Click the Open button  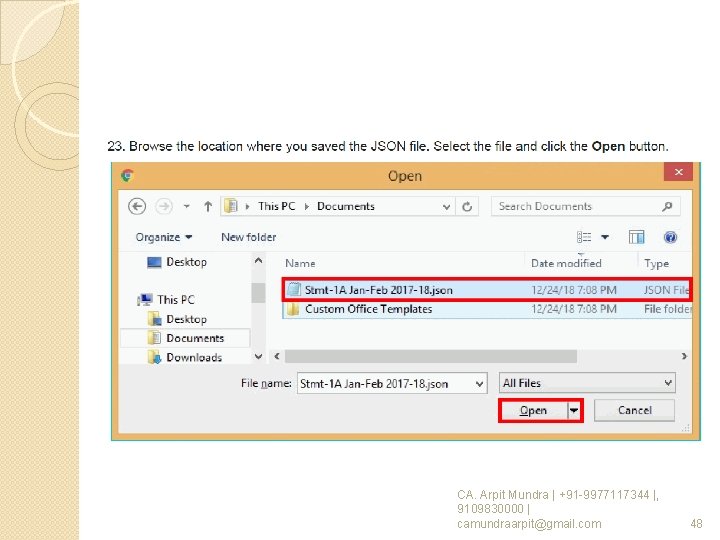(x=533, y=411)
